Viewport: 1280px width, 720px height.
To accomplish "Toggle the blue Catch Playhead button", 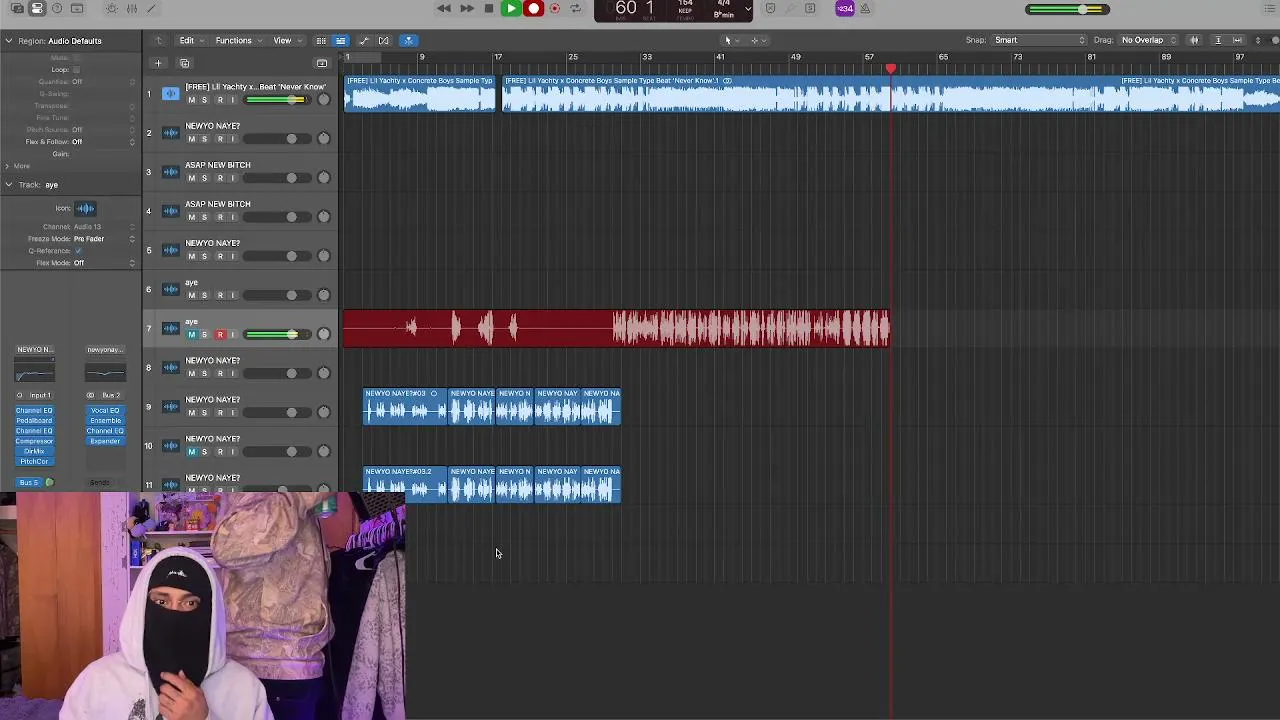I will point(408,41).
